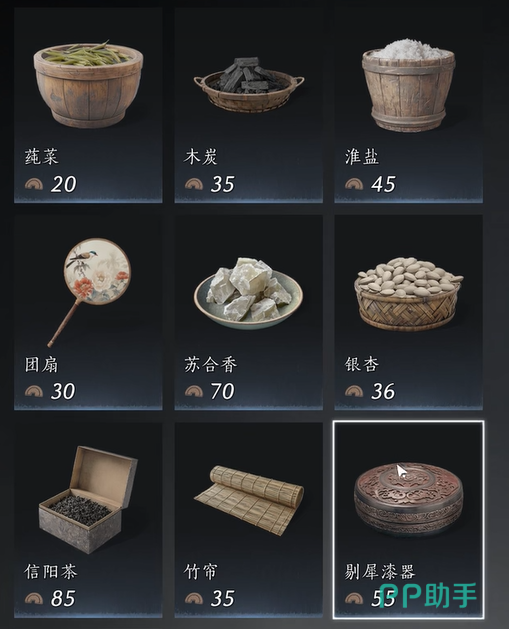The image size is (509, 629).
Task: Click the 银杏 ginkgo nut basket
Action: [408, 294]
